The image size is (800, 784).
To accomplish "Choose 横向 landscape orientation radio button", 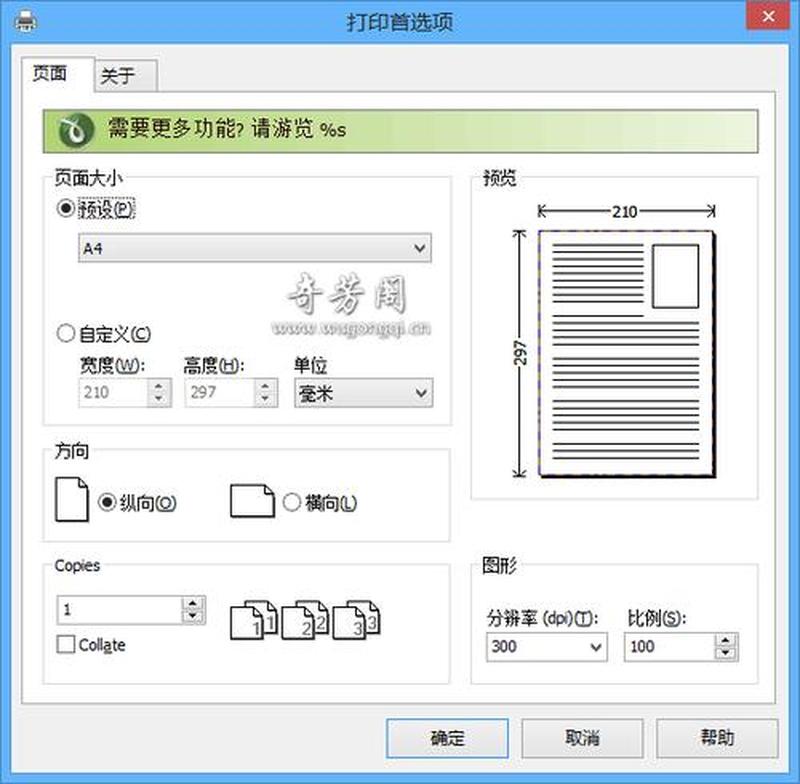I will click(x=292, y=502).
